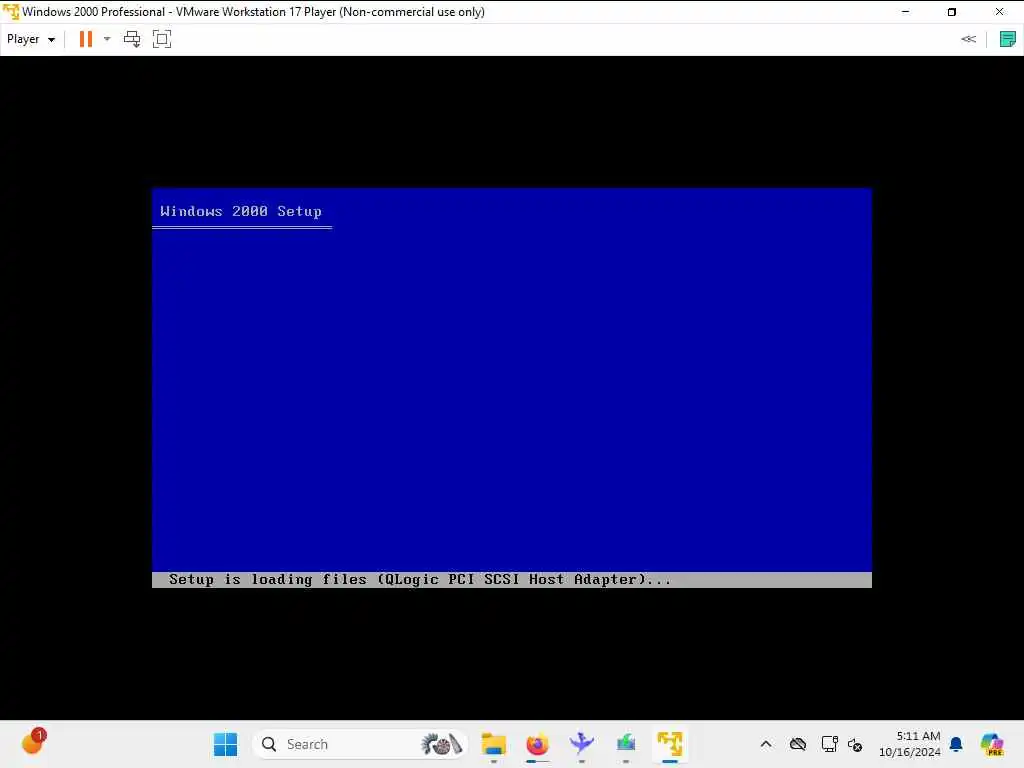1024x768 pixels.
Task: Open the clock showing 5:11 AM
Action: (910, 744)
